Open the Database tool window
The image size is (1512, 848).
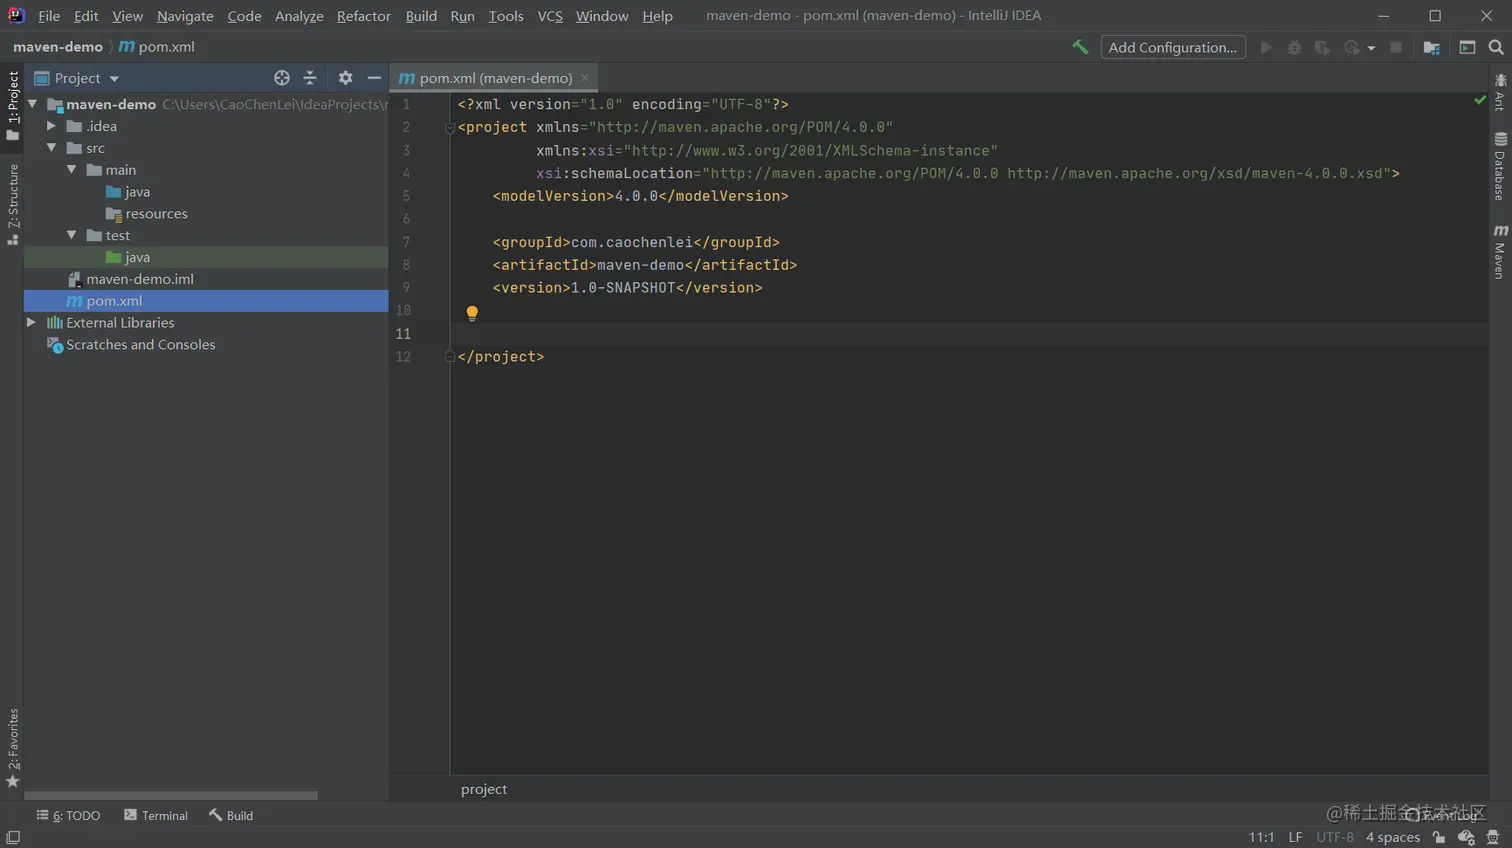(x=1500, y=166)
